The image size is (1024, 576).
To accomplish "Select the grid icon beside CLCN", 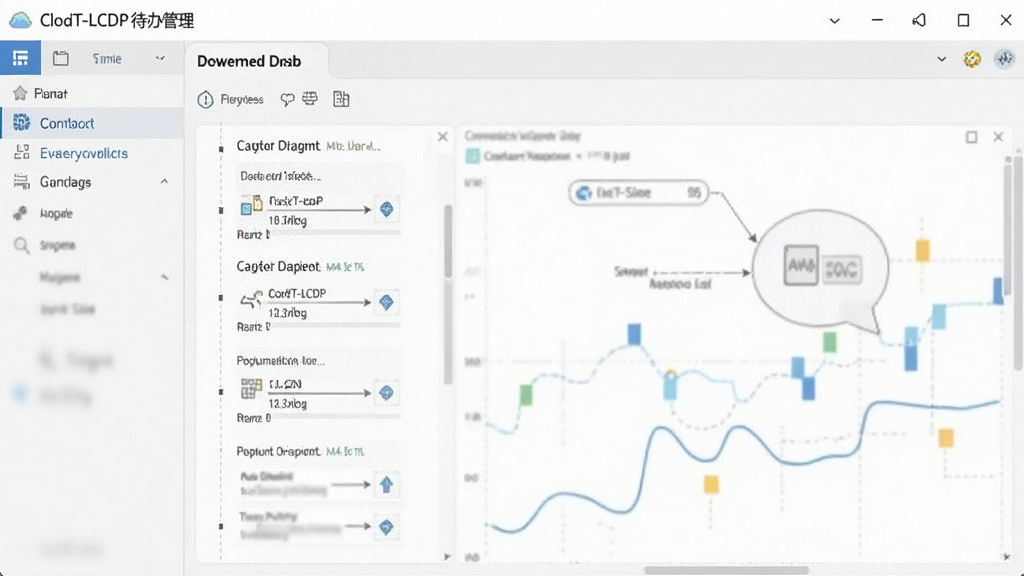I will pos(251,389).
